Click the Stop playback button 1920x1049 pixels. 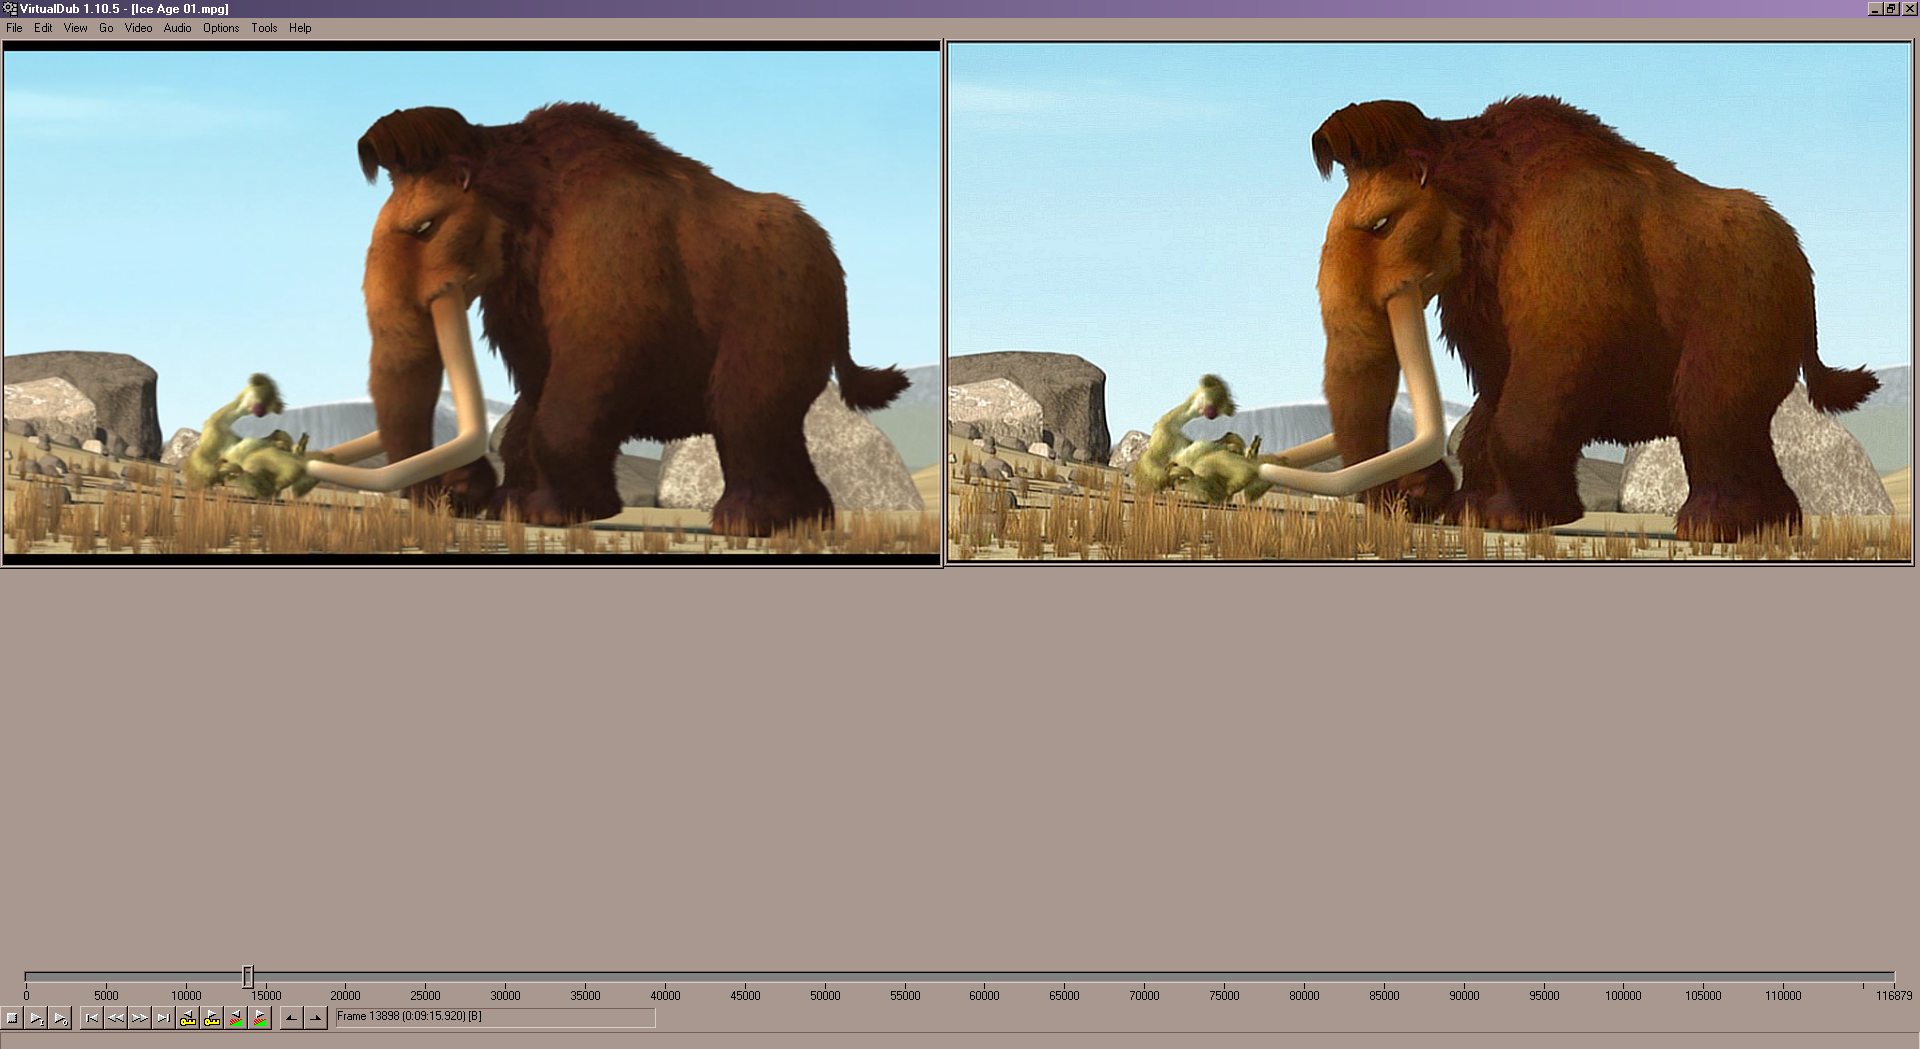tap(12, 1018)
